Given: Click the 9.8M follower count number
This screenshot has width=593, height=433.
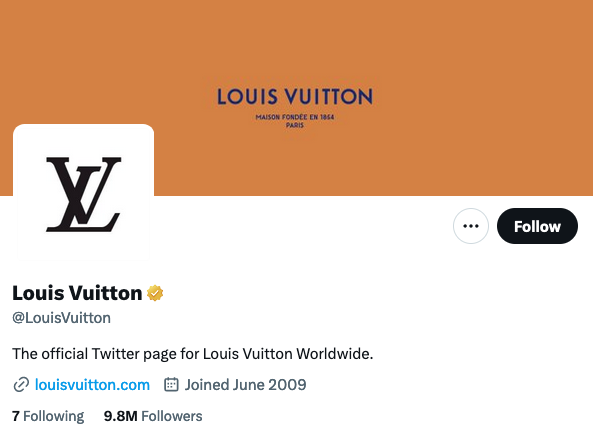Looking at the screenshot, I should (121, 416).
